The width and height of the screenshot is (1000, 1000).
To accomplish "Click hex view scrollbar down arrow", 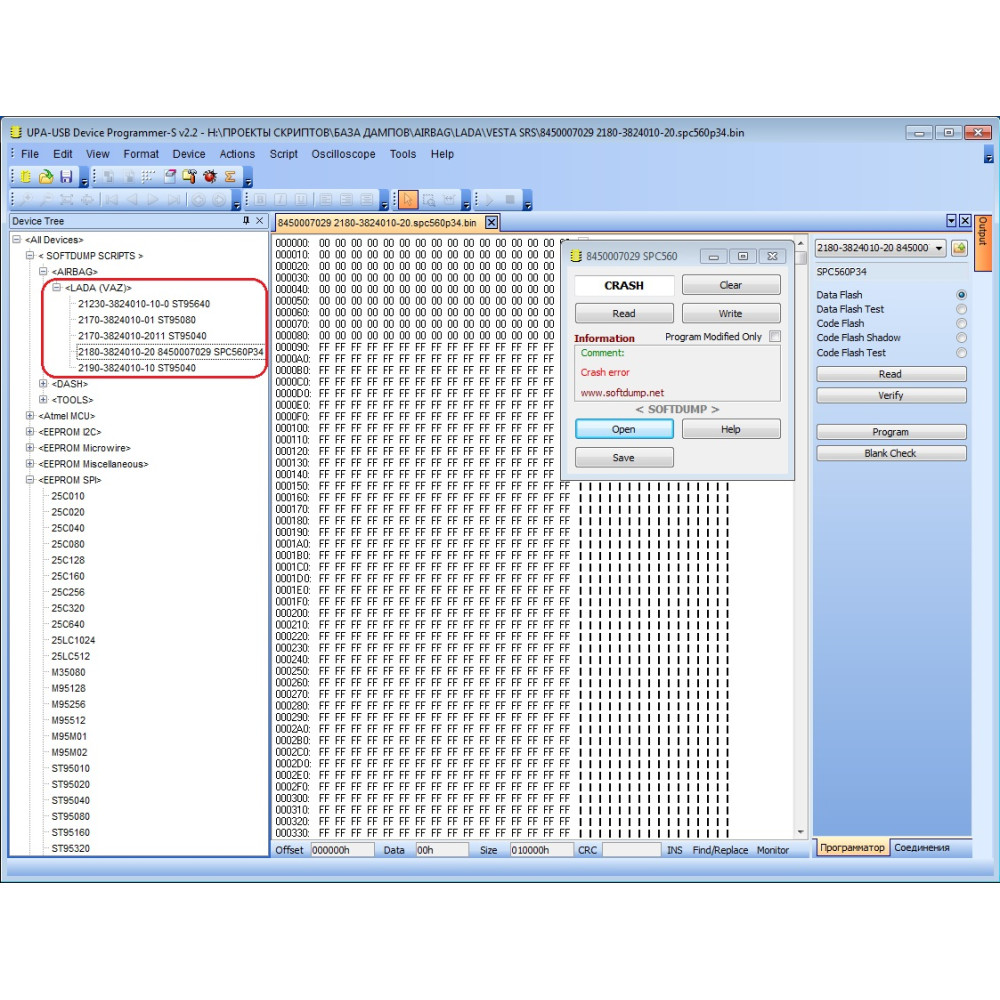I will pos(801,832).
